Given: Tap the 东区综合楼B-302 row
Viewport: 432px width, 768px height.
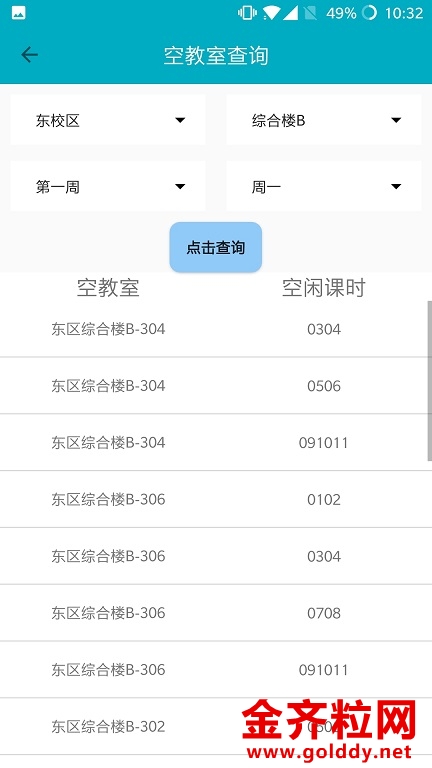Looking at the screenshot, I should pyautogui.click(x=216, y=726).
